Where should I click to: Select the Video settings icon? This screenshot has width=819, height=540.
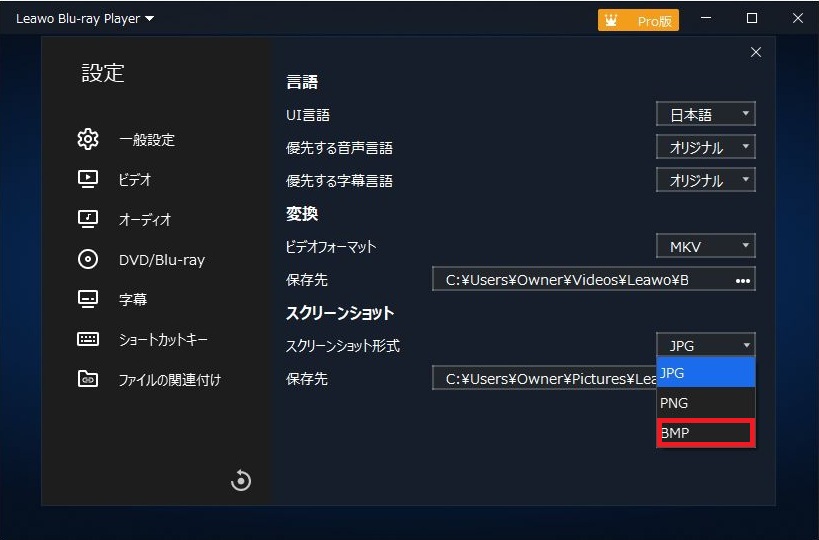tap(88, 179)
